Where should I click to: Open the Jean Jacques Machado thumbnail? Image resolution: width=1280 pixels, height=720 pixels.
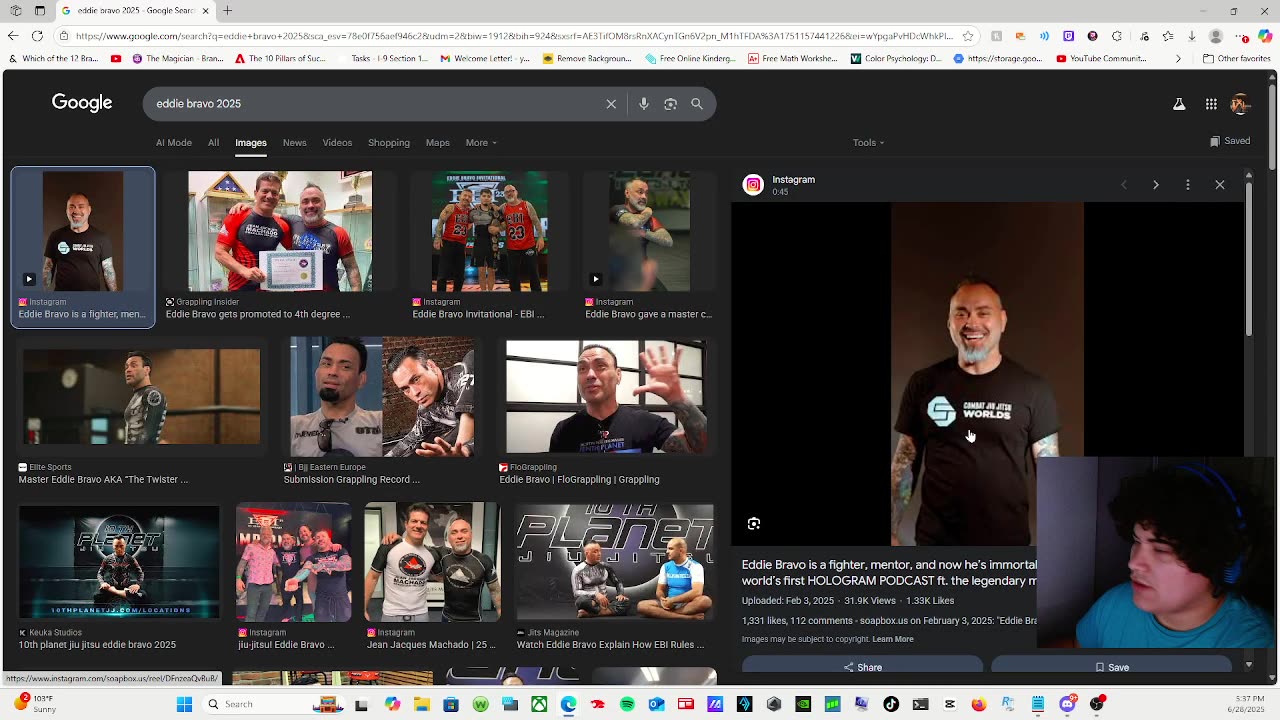click(432, 562)
